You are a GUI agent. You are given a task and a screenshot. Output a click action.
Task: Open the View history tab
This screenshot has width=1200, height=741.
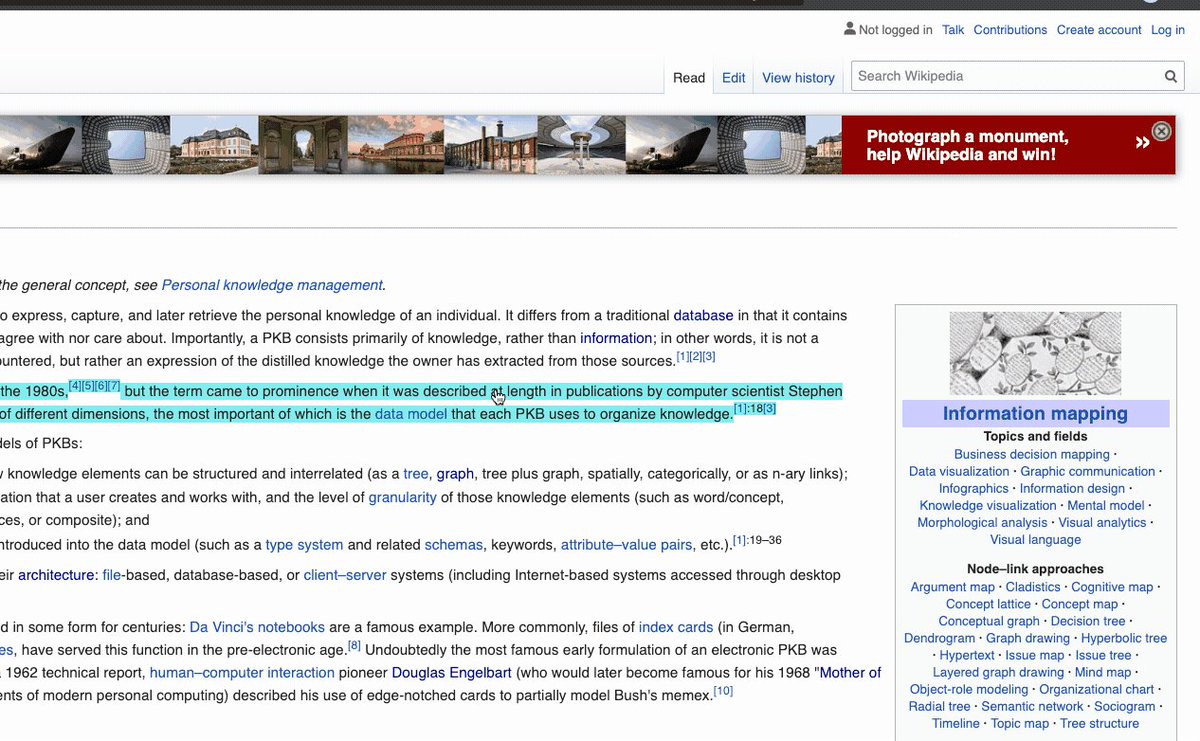click(x=798, y=78)
